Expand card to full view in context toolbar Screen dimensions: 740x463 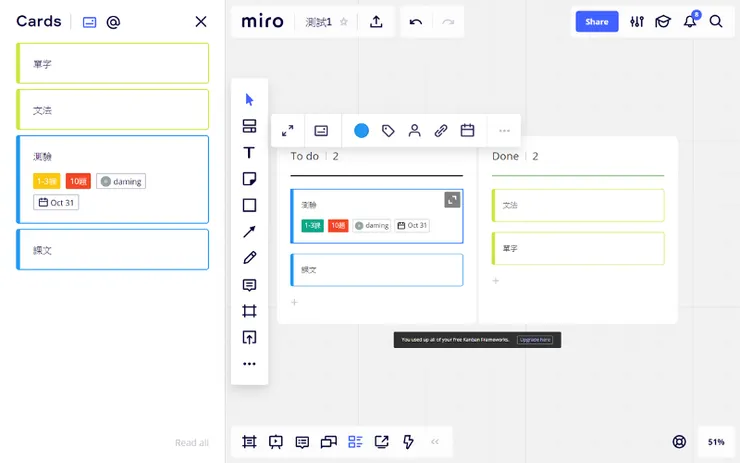pos(287,131)
